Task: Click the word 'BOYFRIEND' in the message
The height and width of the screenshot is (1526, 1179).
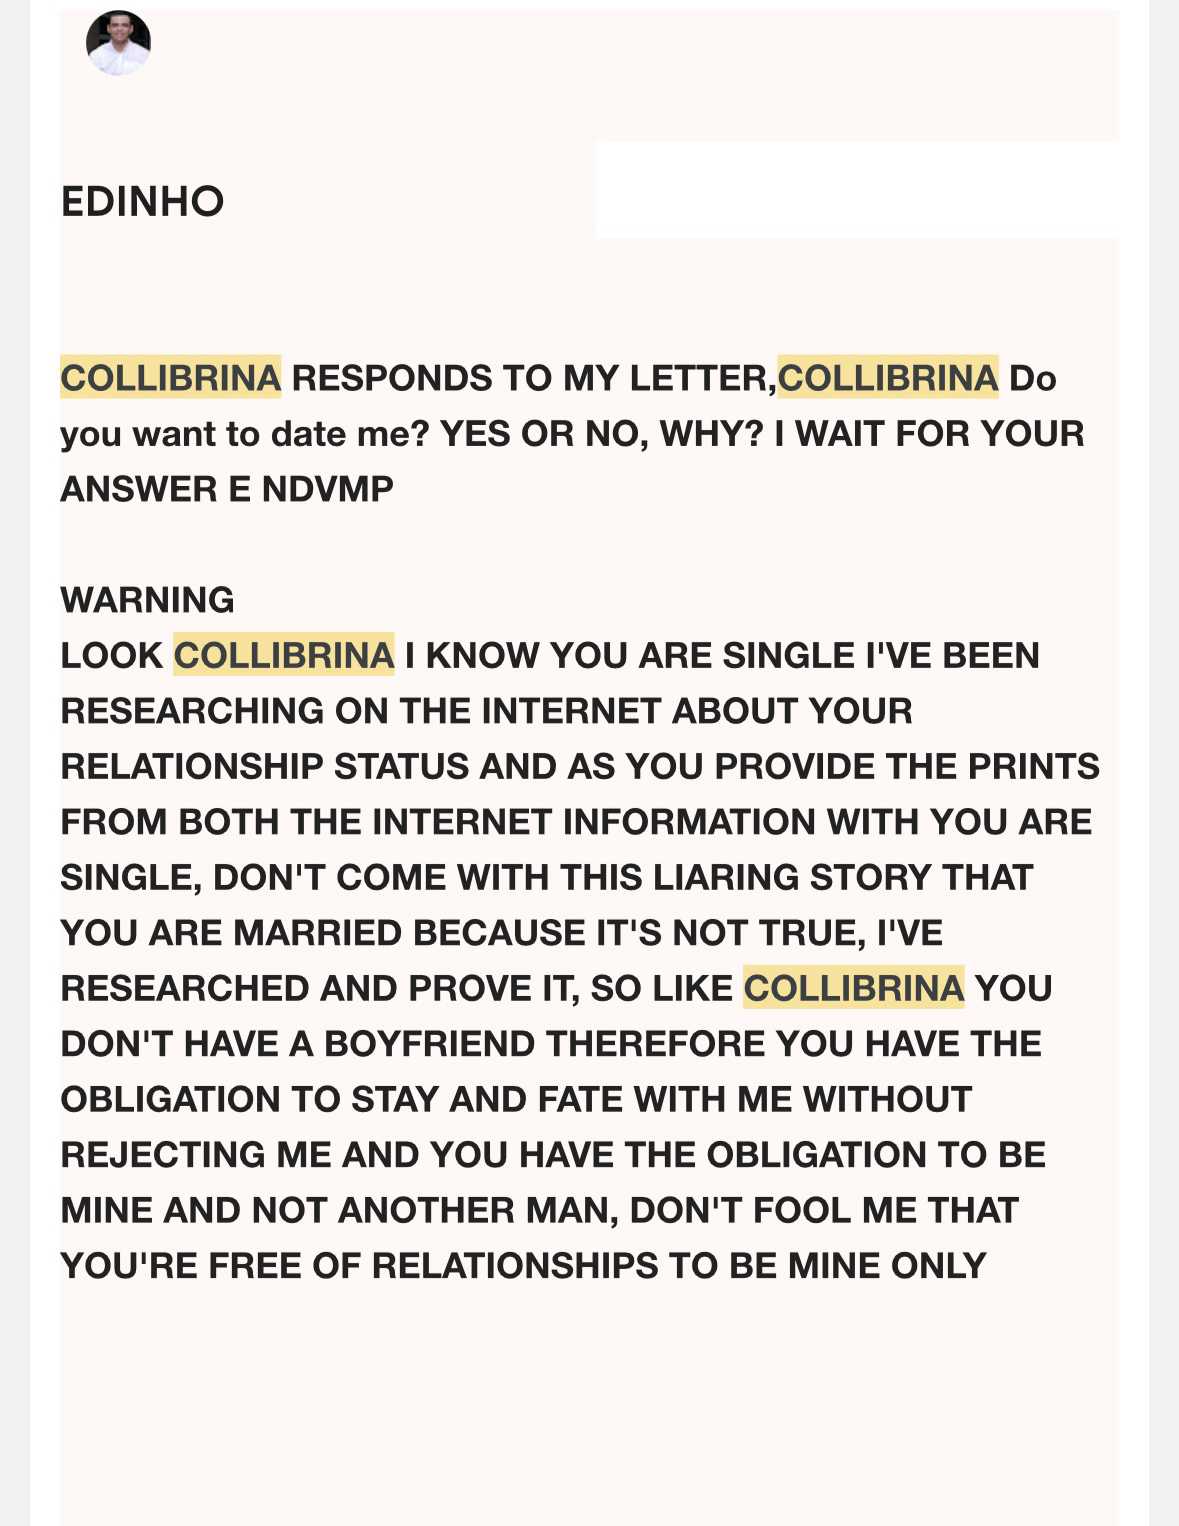Action: pyautogui.click(x=429, y=1044)
